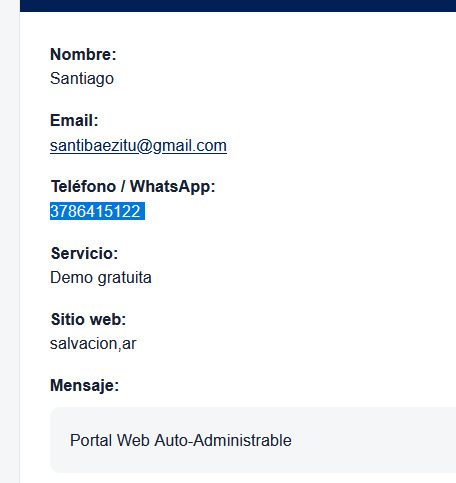
Task: Open the santibaezitu@gmail.com email link
Action: (138, 146)
